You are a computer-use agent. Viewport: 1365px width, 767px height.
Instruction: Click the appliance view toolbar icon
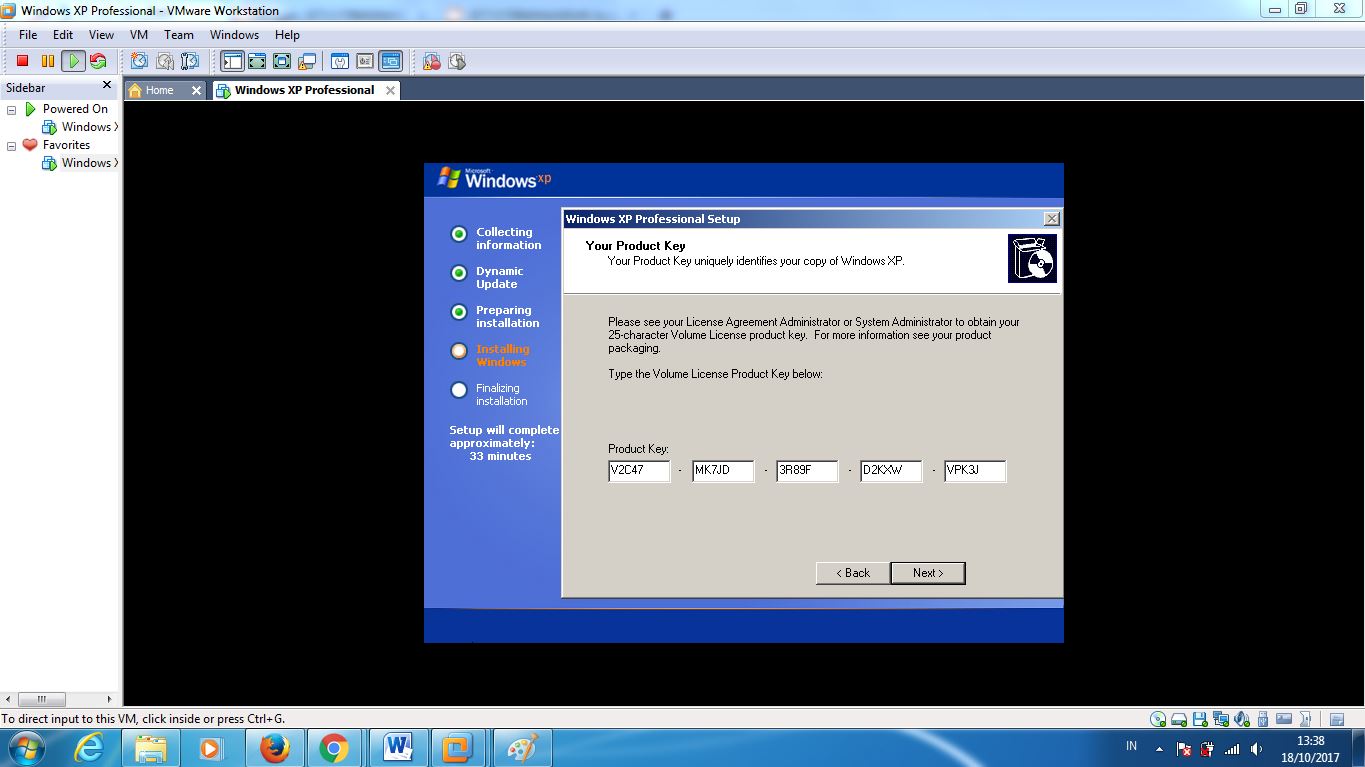point(365,62)
